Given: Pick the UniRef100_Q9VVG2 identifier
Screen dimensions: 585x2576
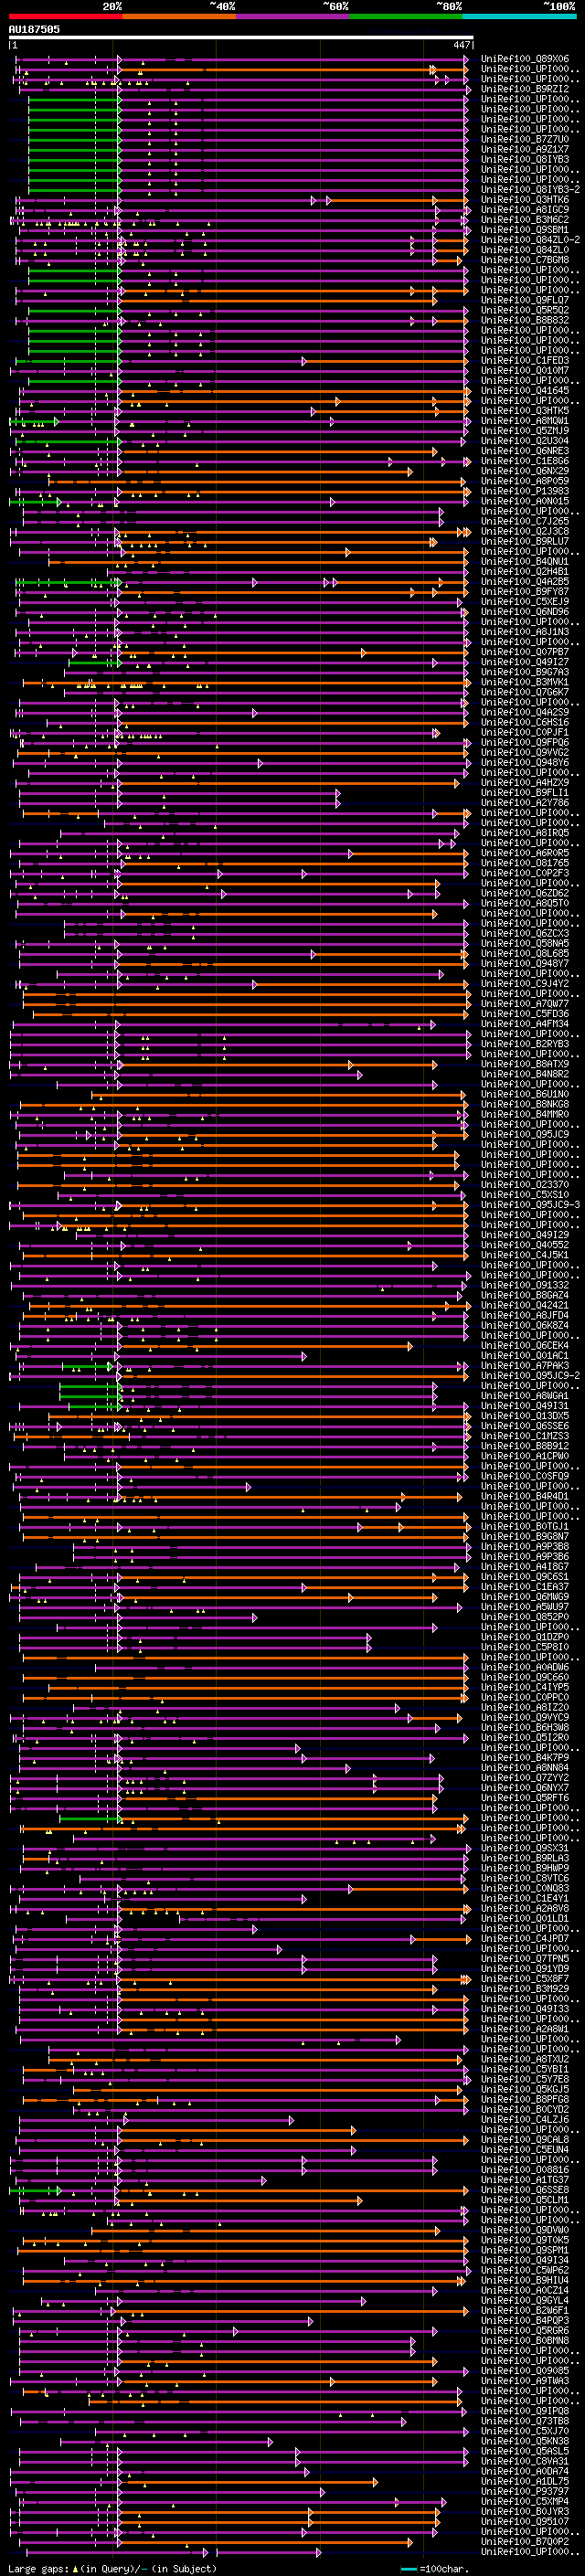Looking at the screenshot, I should tap(524, 752).
